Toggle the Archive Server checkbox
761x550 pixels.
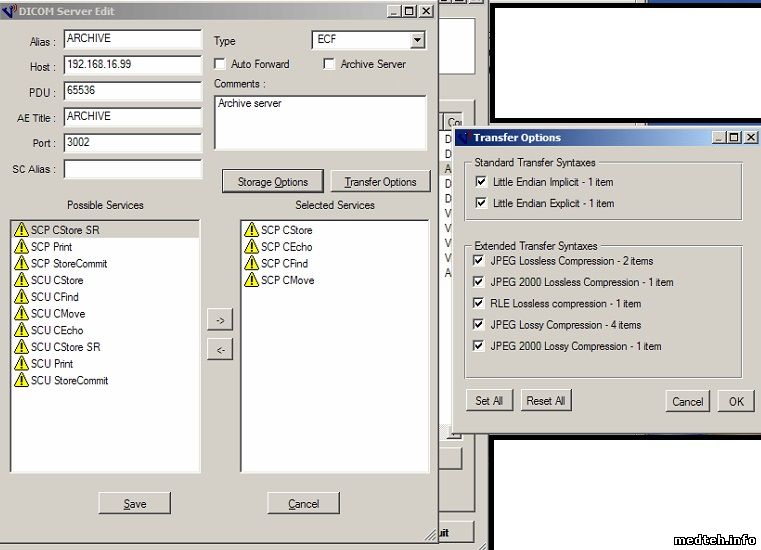pyautogui.click(x=330, y=64)
